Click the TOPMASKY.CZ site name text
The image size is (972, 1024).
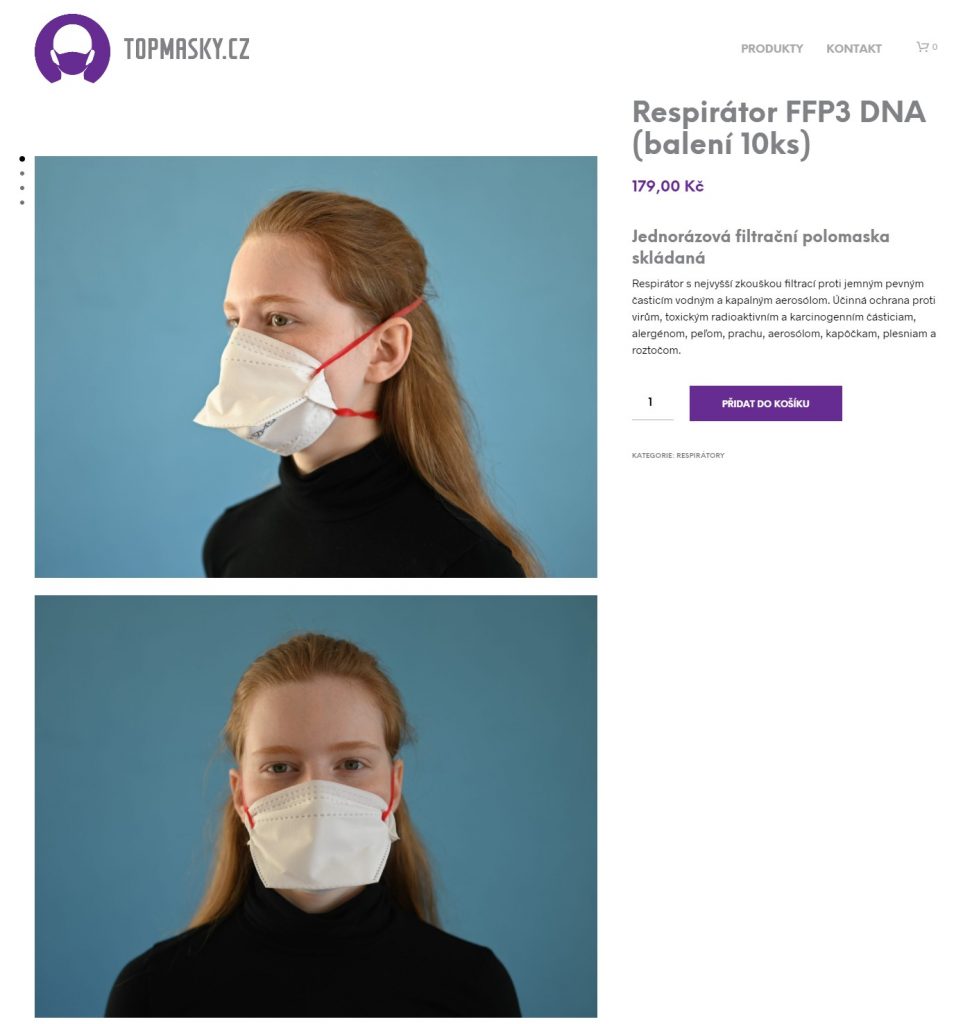tap(186, 49)
